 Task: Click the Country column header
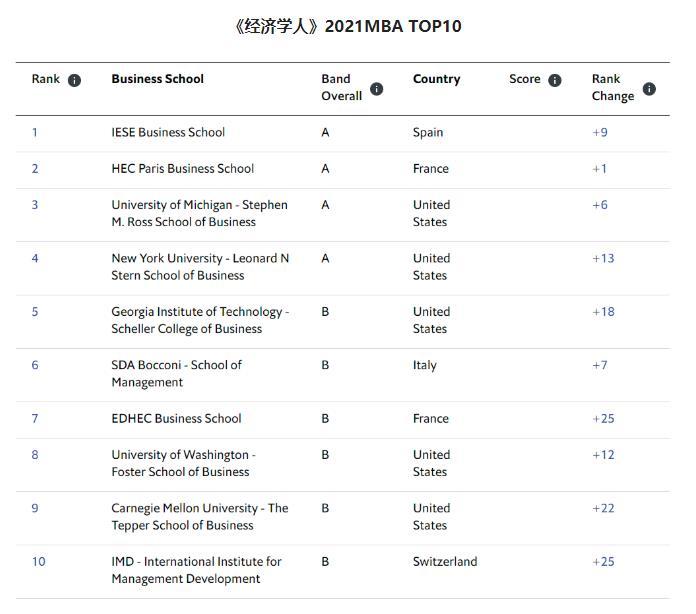(x=436, y=79)
